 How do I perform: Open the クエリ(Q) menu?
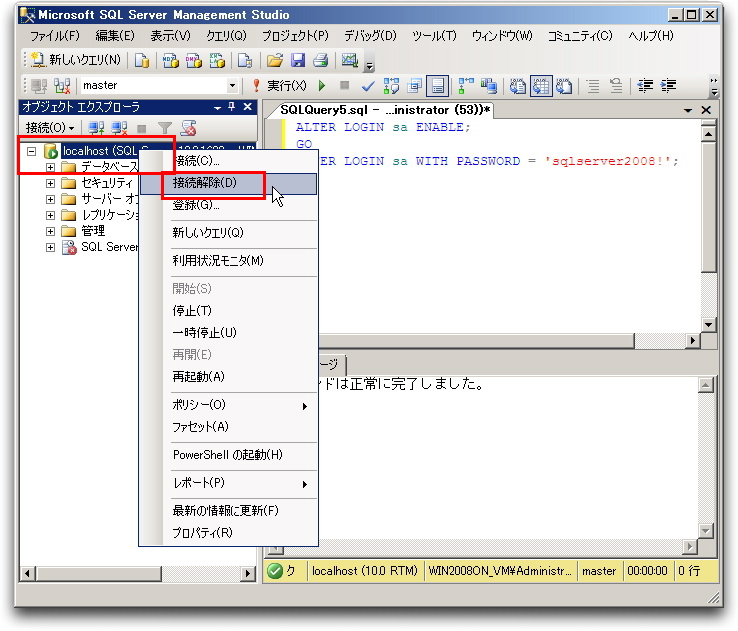point(226,36)
